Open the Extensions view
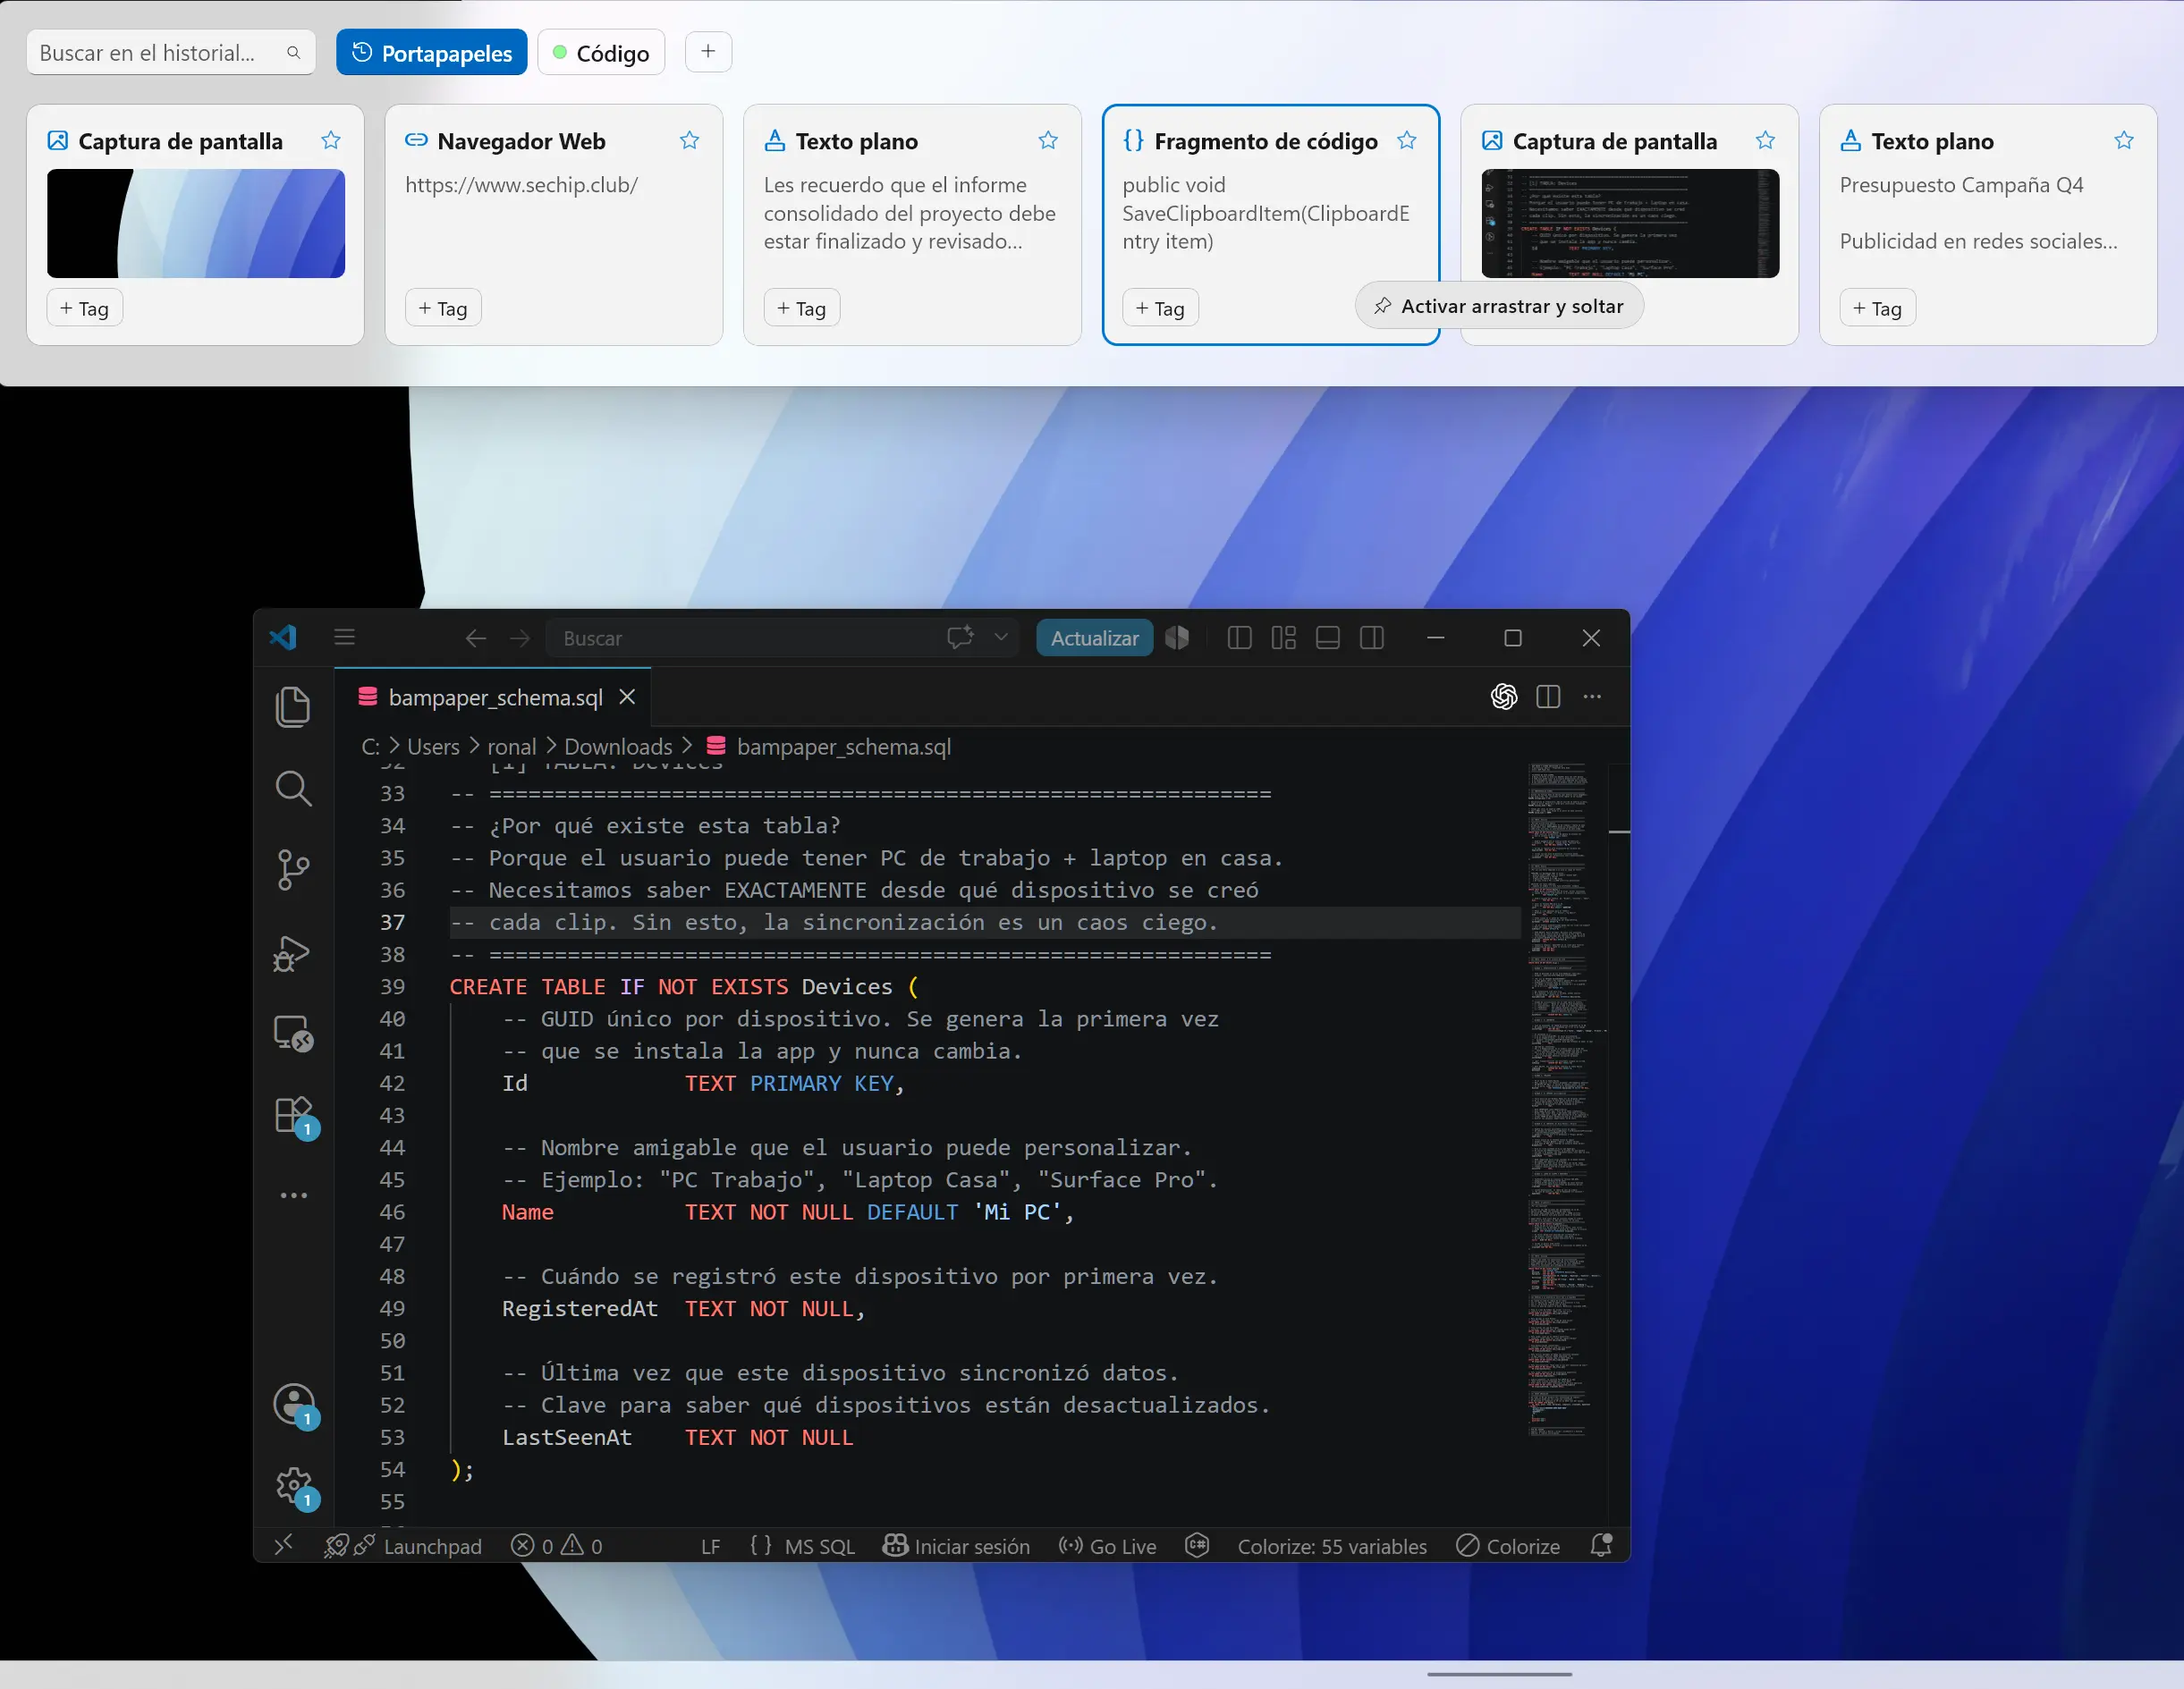The image size is (2184, 1689). pyautogui.click(x=295, y=1116)
